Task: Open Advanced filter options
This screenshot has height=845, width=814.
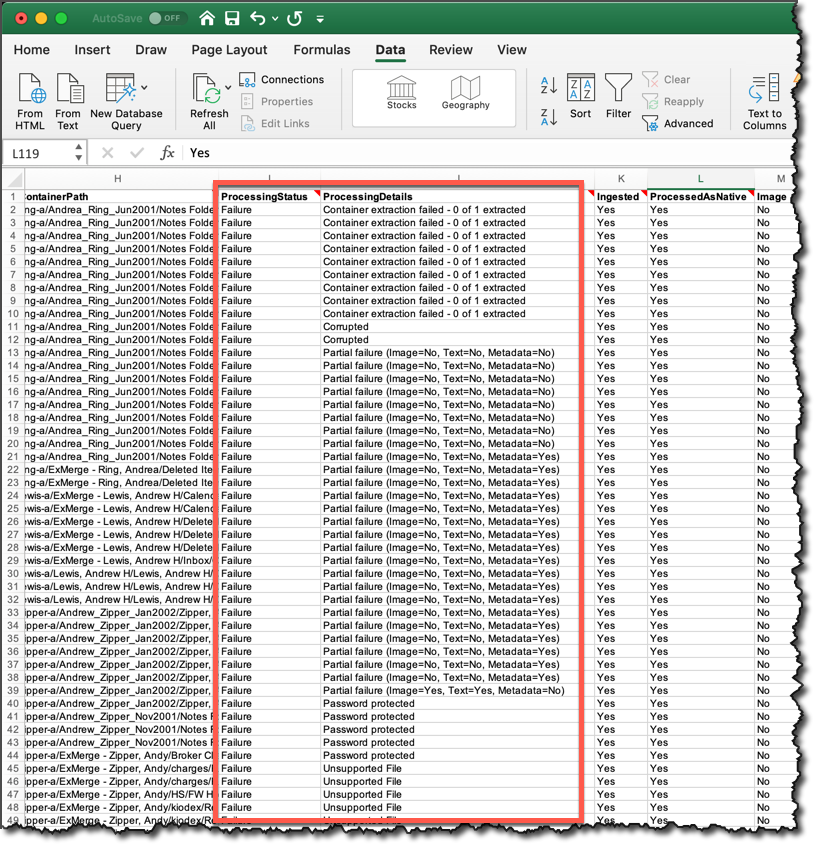Action: (678, 124)
